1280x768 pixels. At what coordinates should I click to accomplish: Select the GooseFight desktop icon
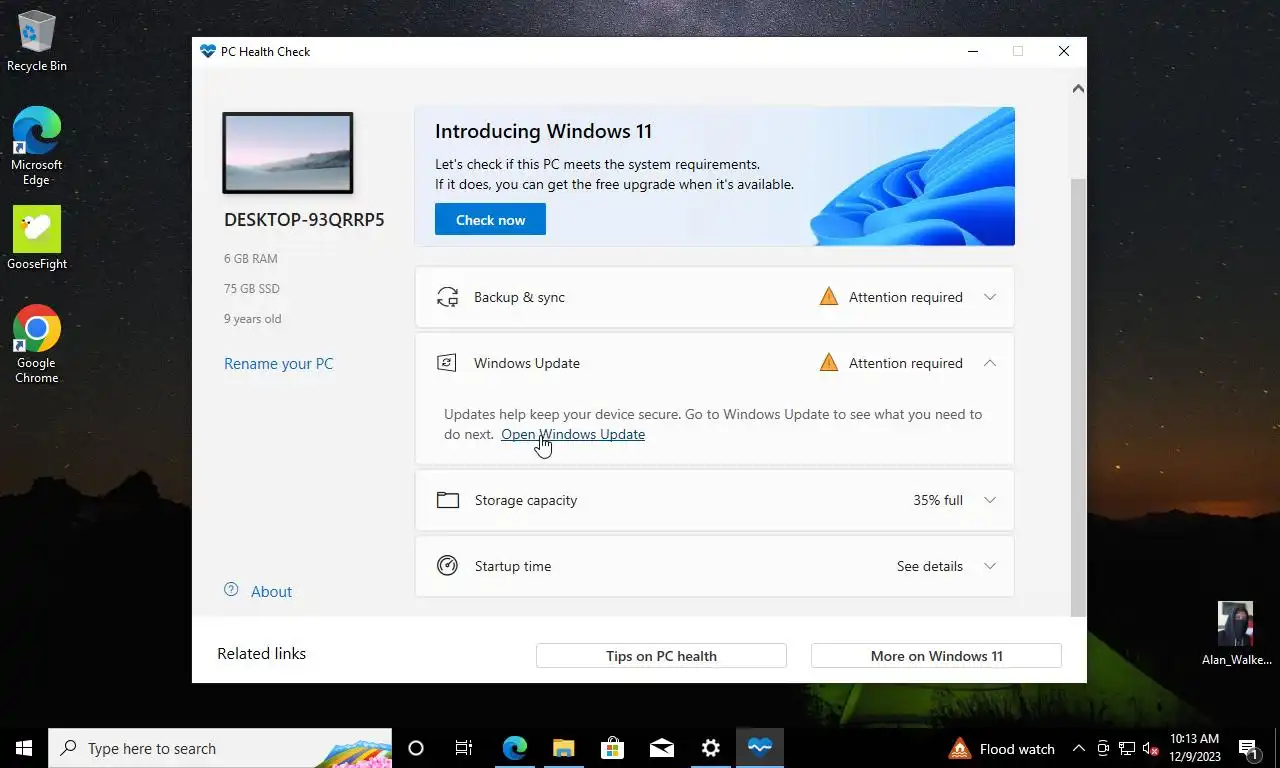pyautogui.click(x=37, y=238)
